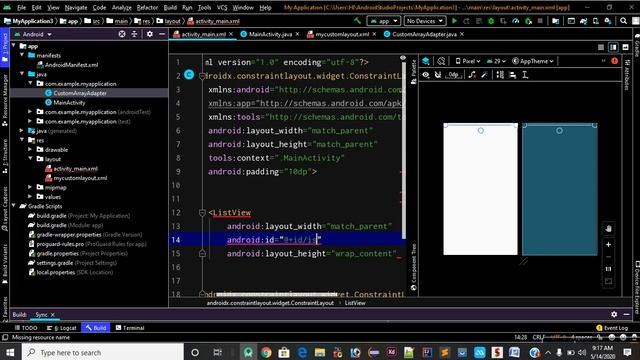Click Infer Constraints wand icon
640x360 pixels.
[484, 75]
